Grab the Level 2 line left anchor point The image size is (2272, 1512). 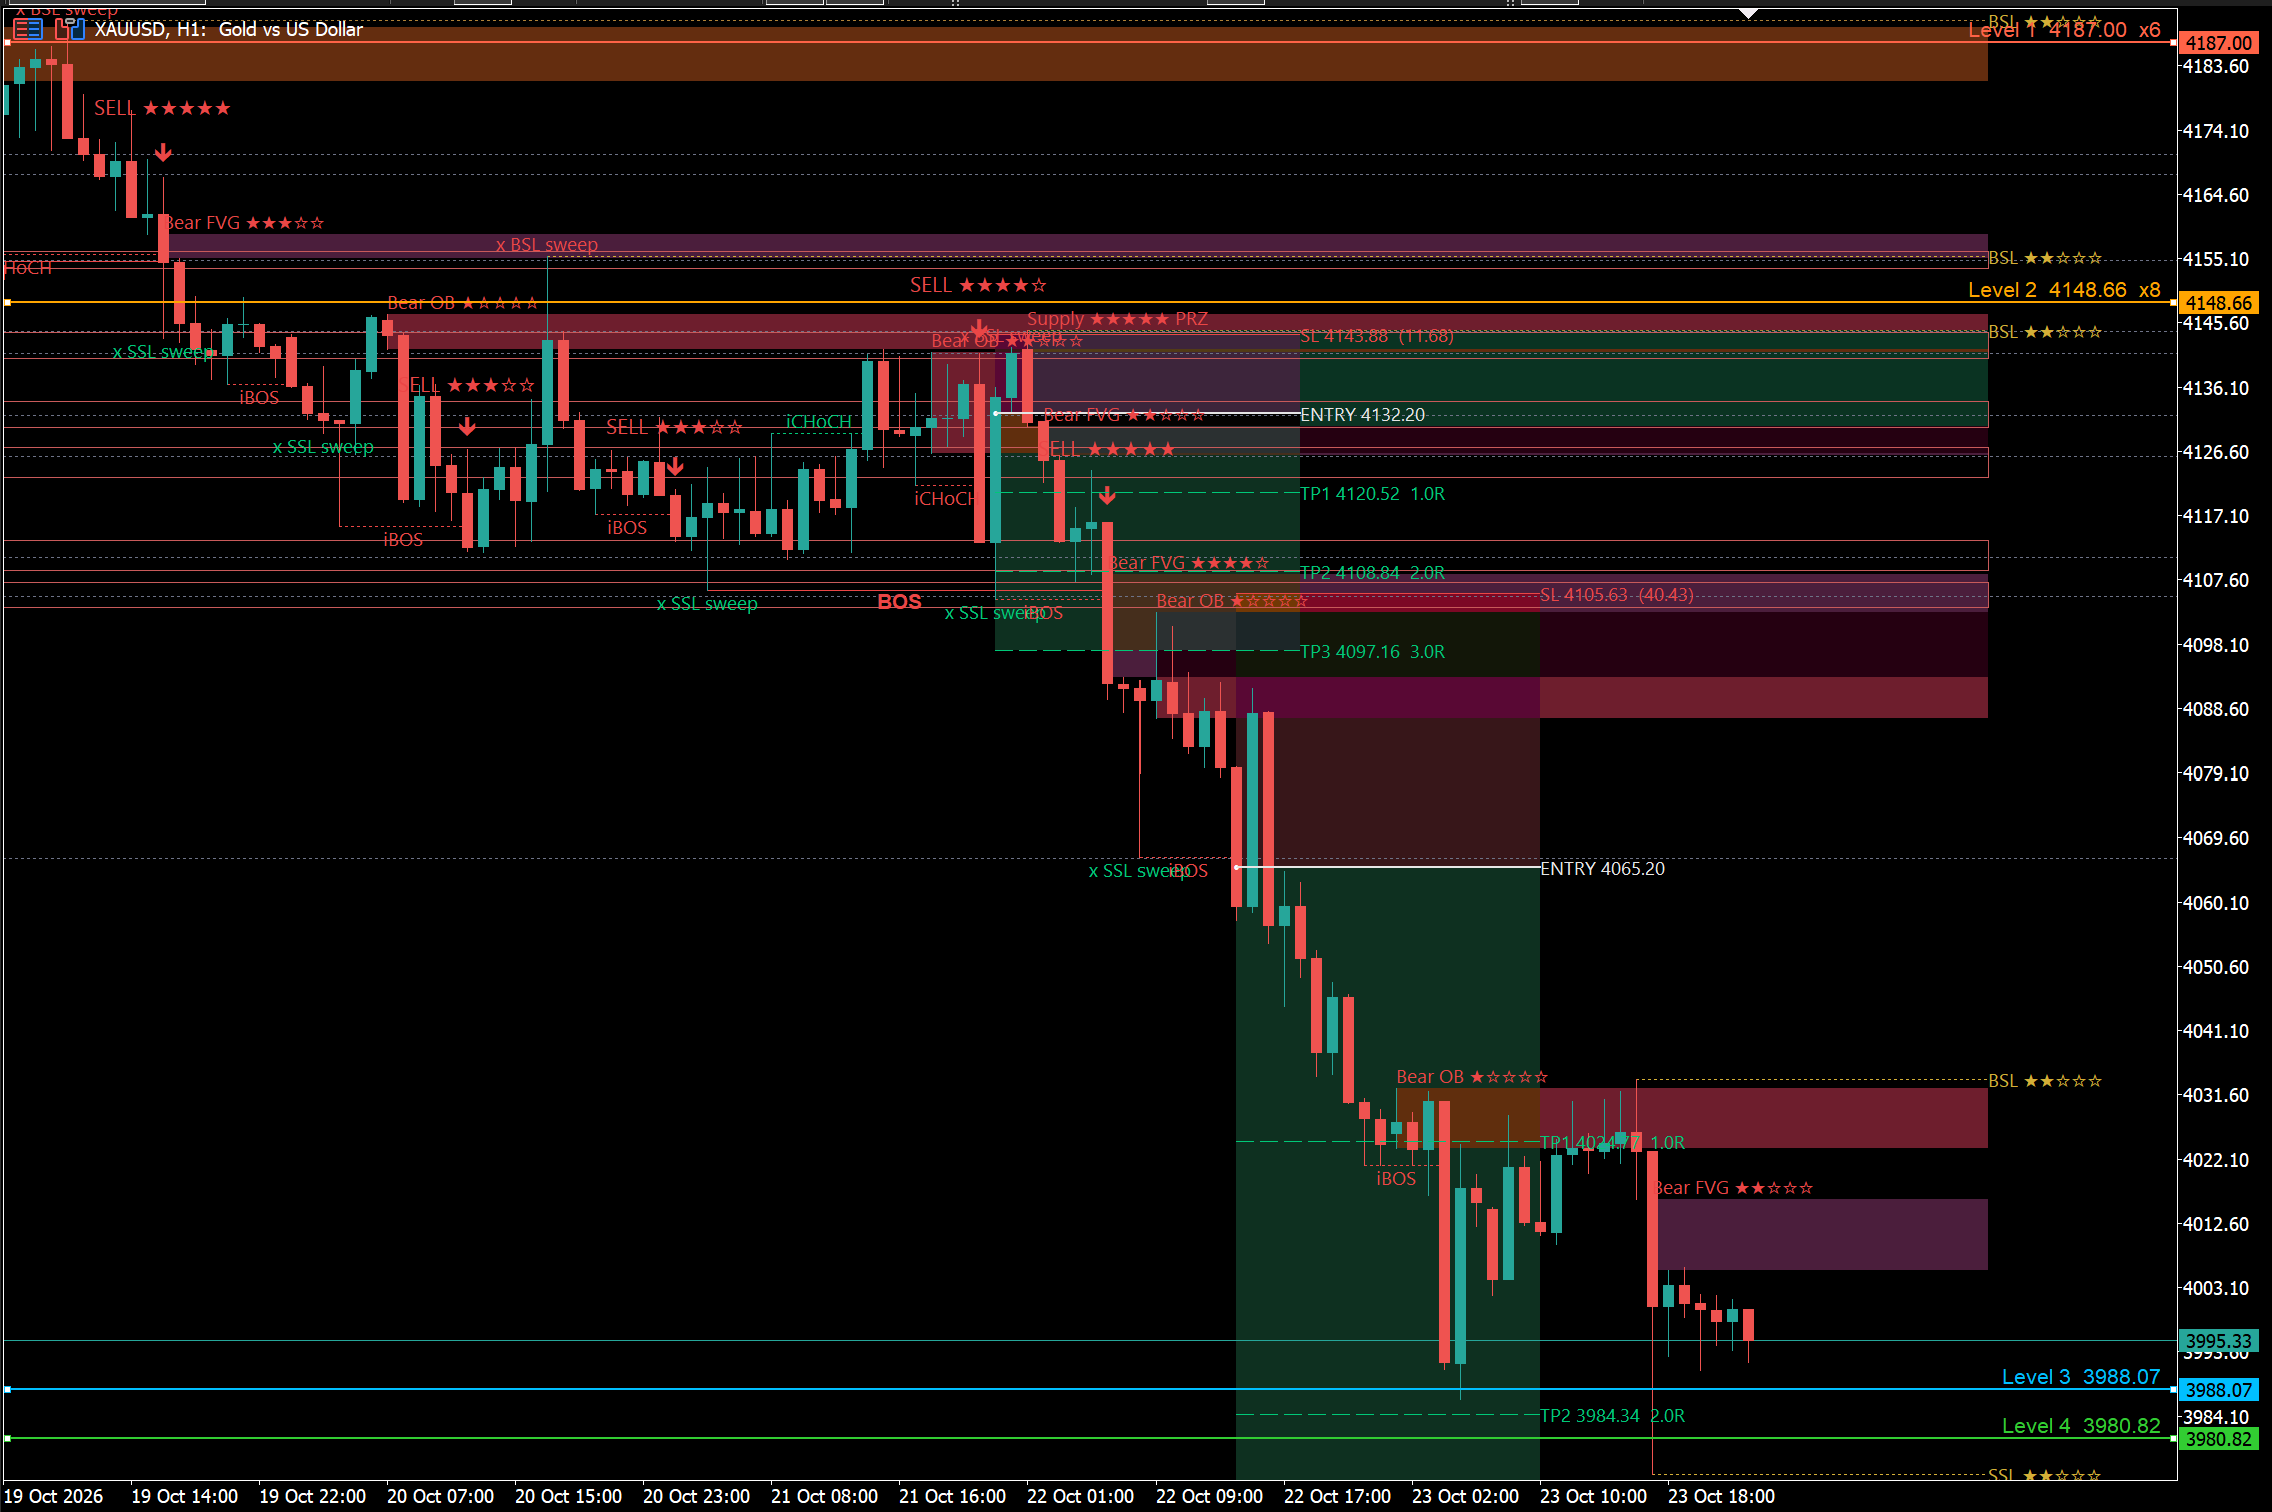point(7,302)
